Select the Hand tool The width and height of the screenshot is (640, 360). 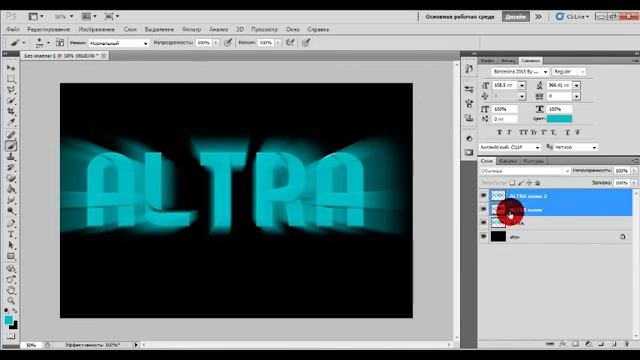11,290
